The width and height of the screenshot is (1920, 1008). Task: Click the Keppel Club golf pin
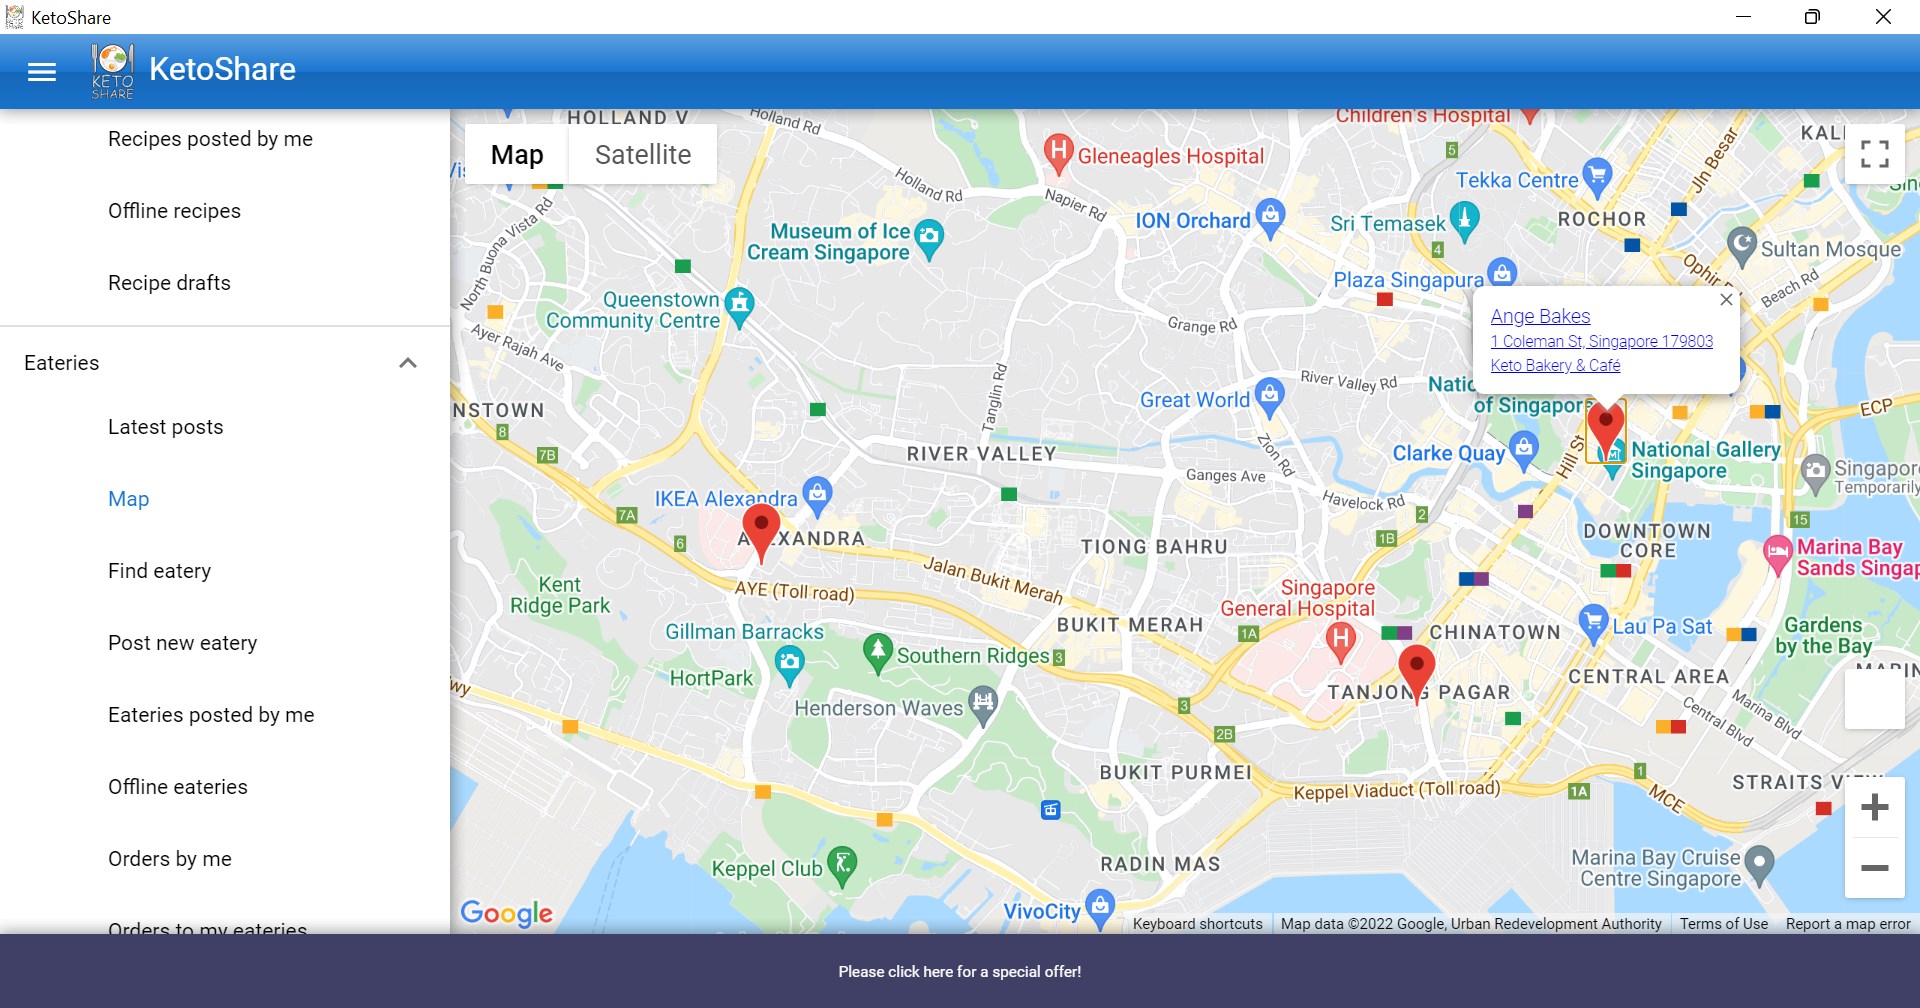click(x=843, y=867)
